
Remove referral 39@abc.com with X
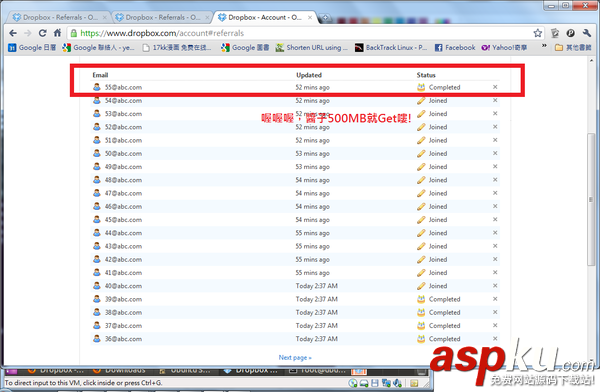coord(495,299)
